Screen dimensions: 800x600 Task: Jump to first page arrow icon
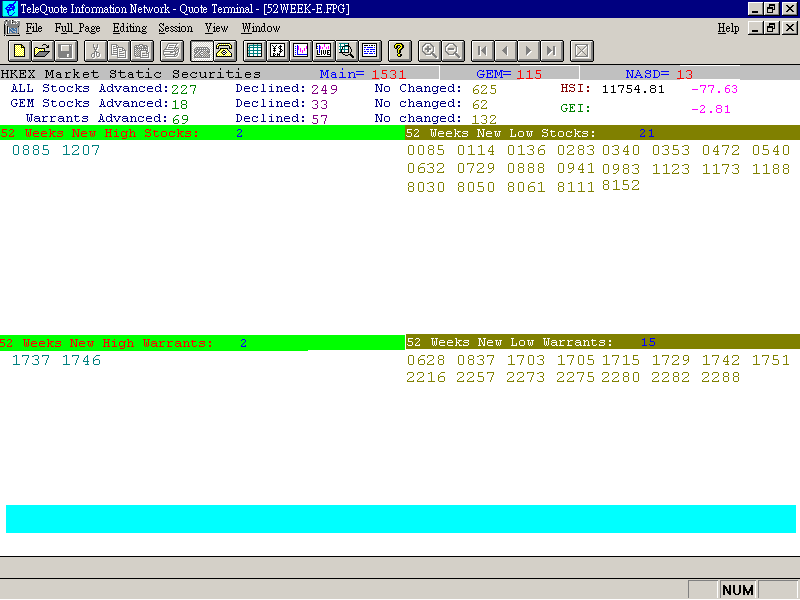[x=482, y=51]
